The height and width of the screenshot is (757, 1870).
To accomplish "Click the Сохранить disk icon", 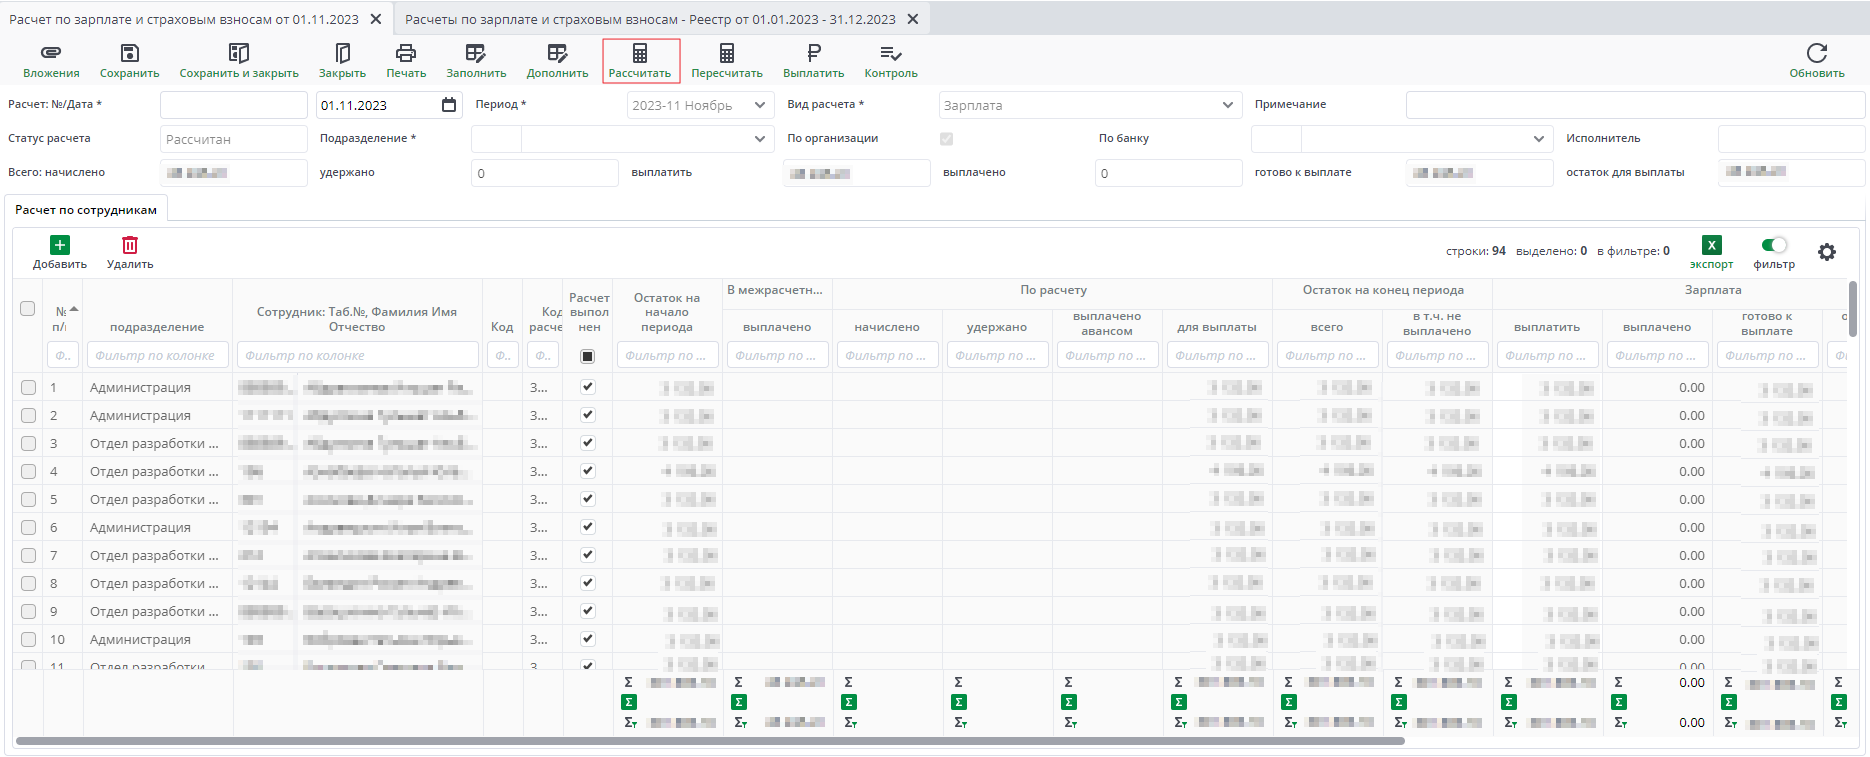I will click(x=129, y=53).
